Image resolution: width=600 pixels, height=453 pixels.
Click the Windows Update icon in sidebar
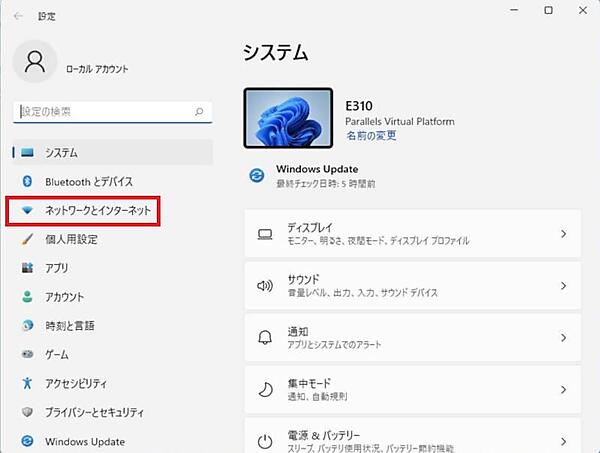pos(27,441)
